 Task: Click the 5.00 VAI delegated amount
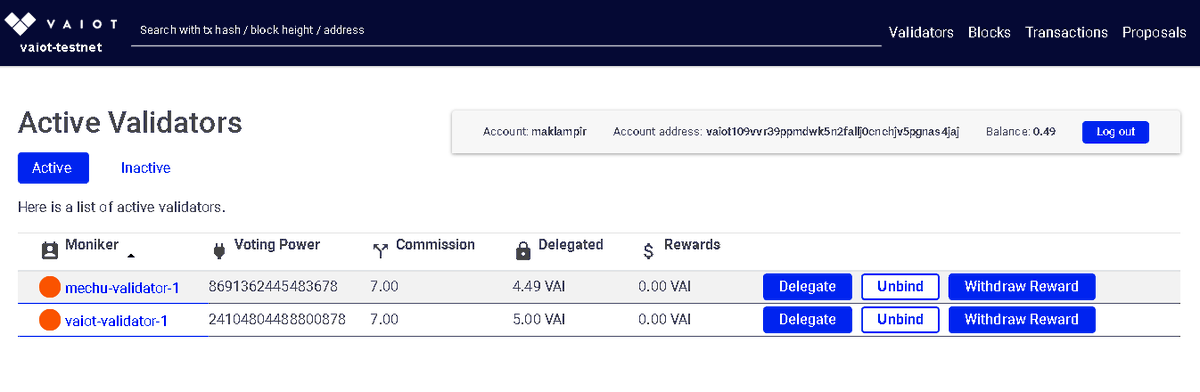coord(539,321)
